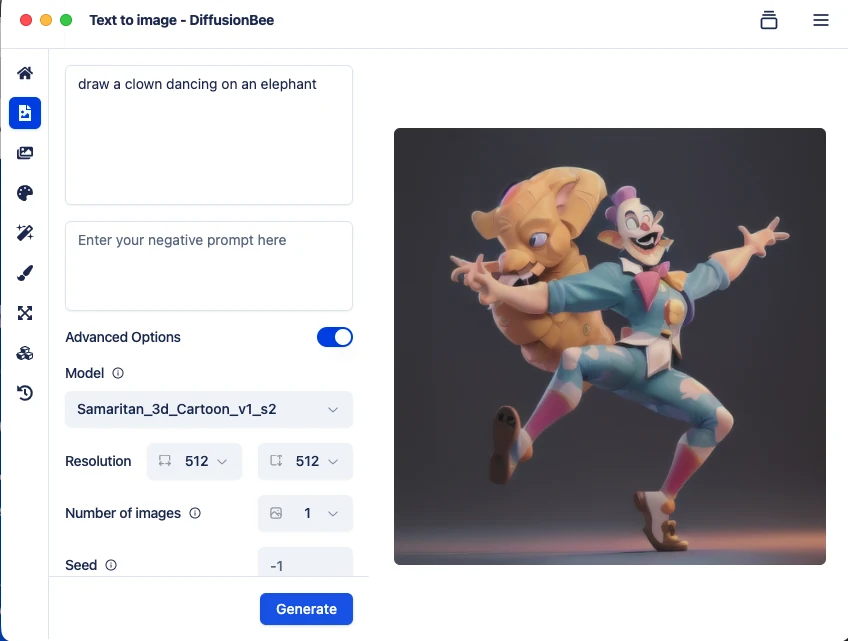Open the Number of images dropdown
This screenshot has width=848, height=641.
point(305,513)
